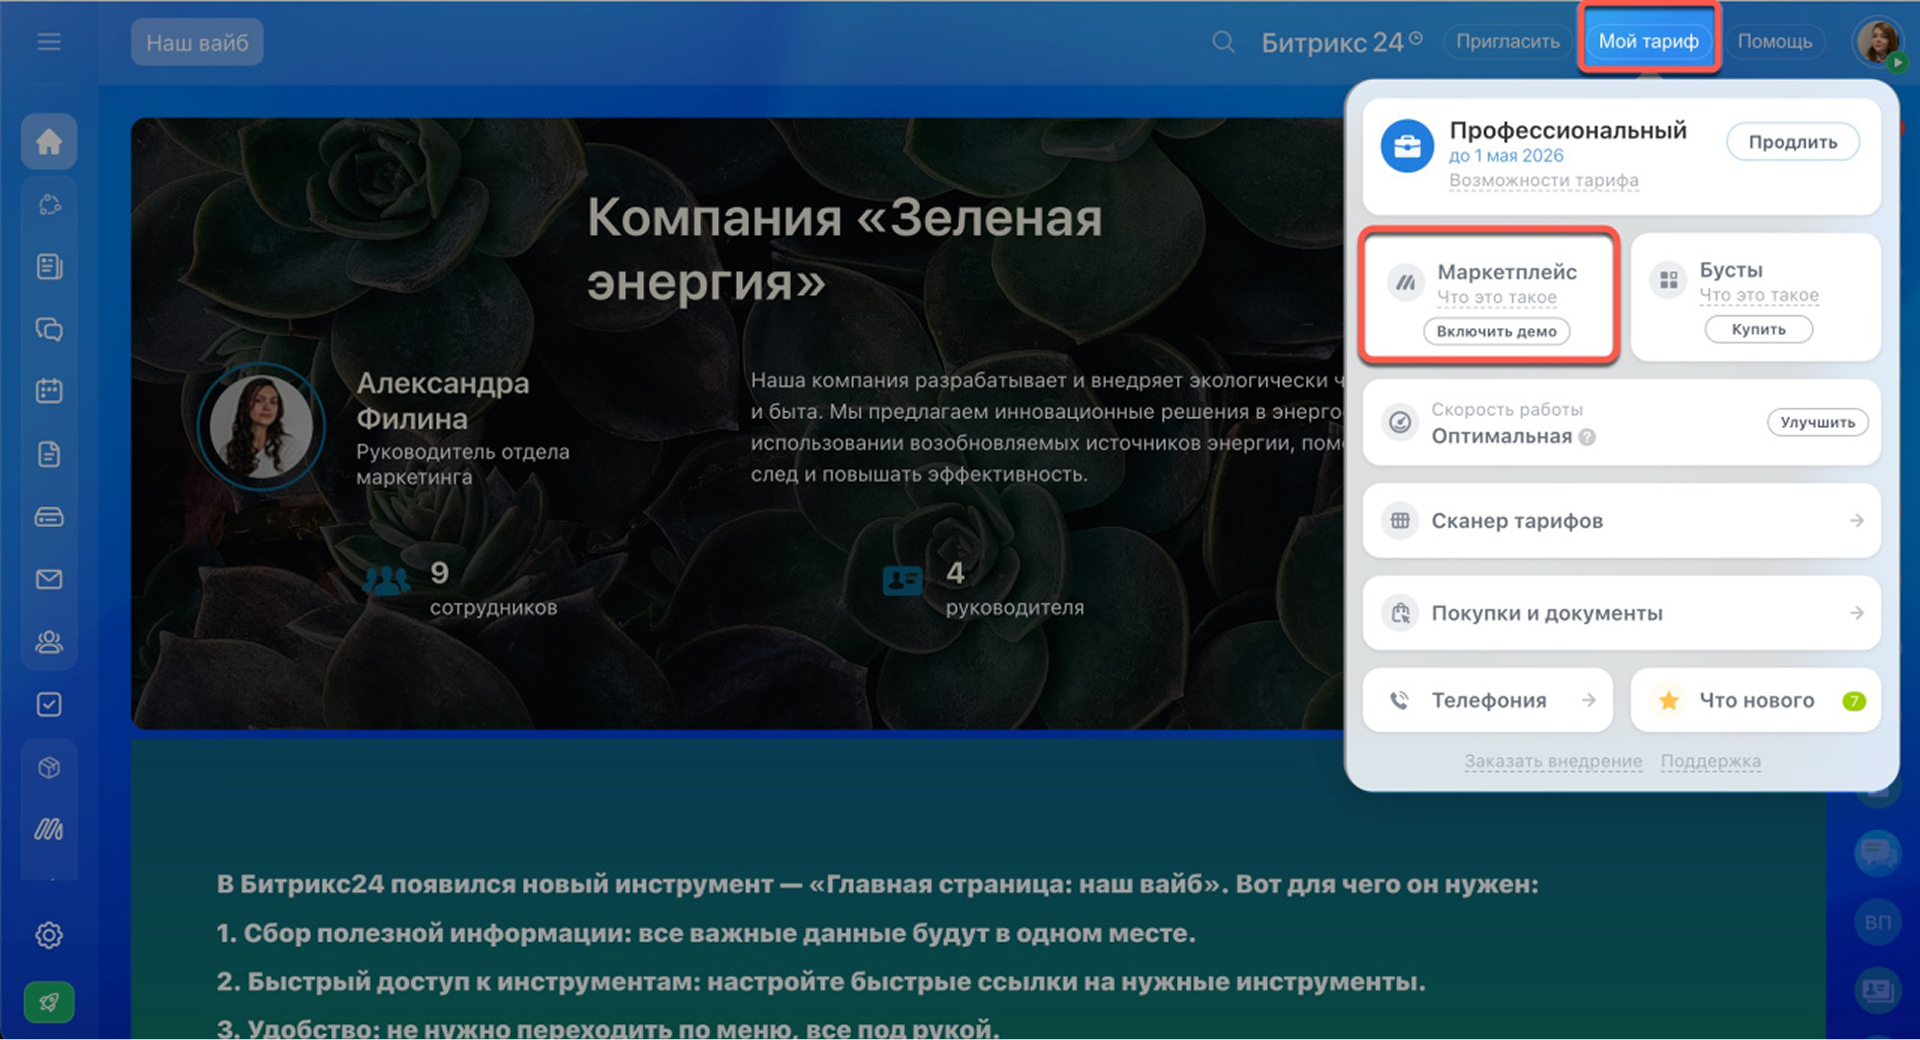1920x1040 pixels.
Task: Click the tasks checkmark icon in sidebar
Action: click(49, 705)
